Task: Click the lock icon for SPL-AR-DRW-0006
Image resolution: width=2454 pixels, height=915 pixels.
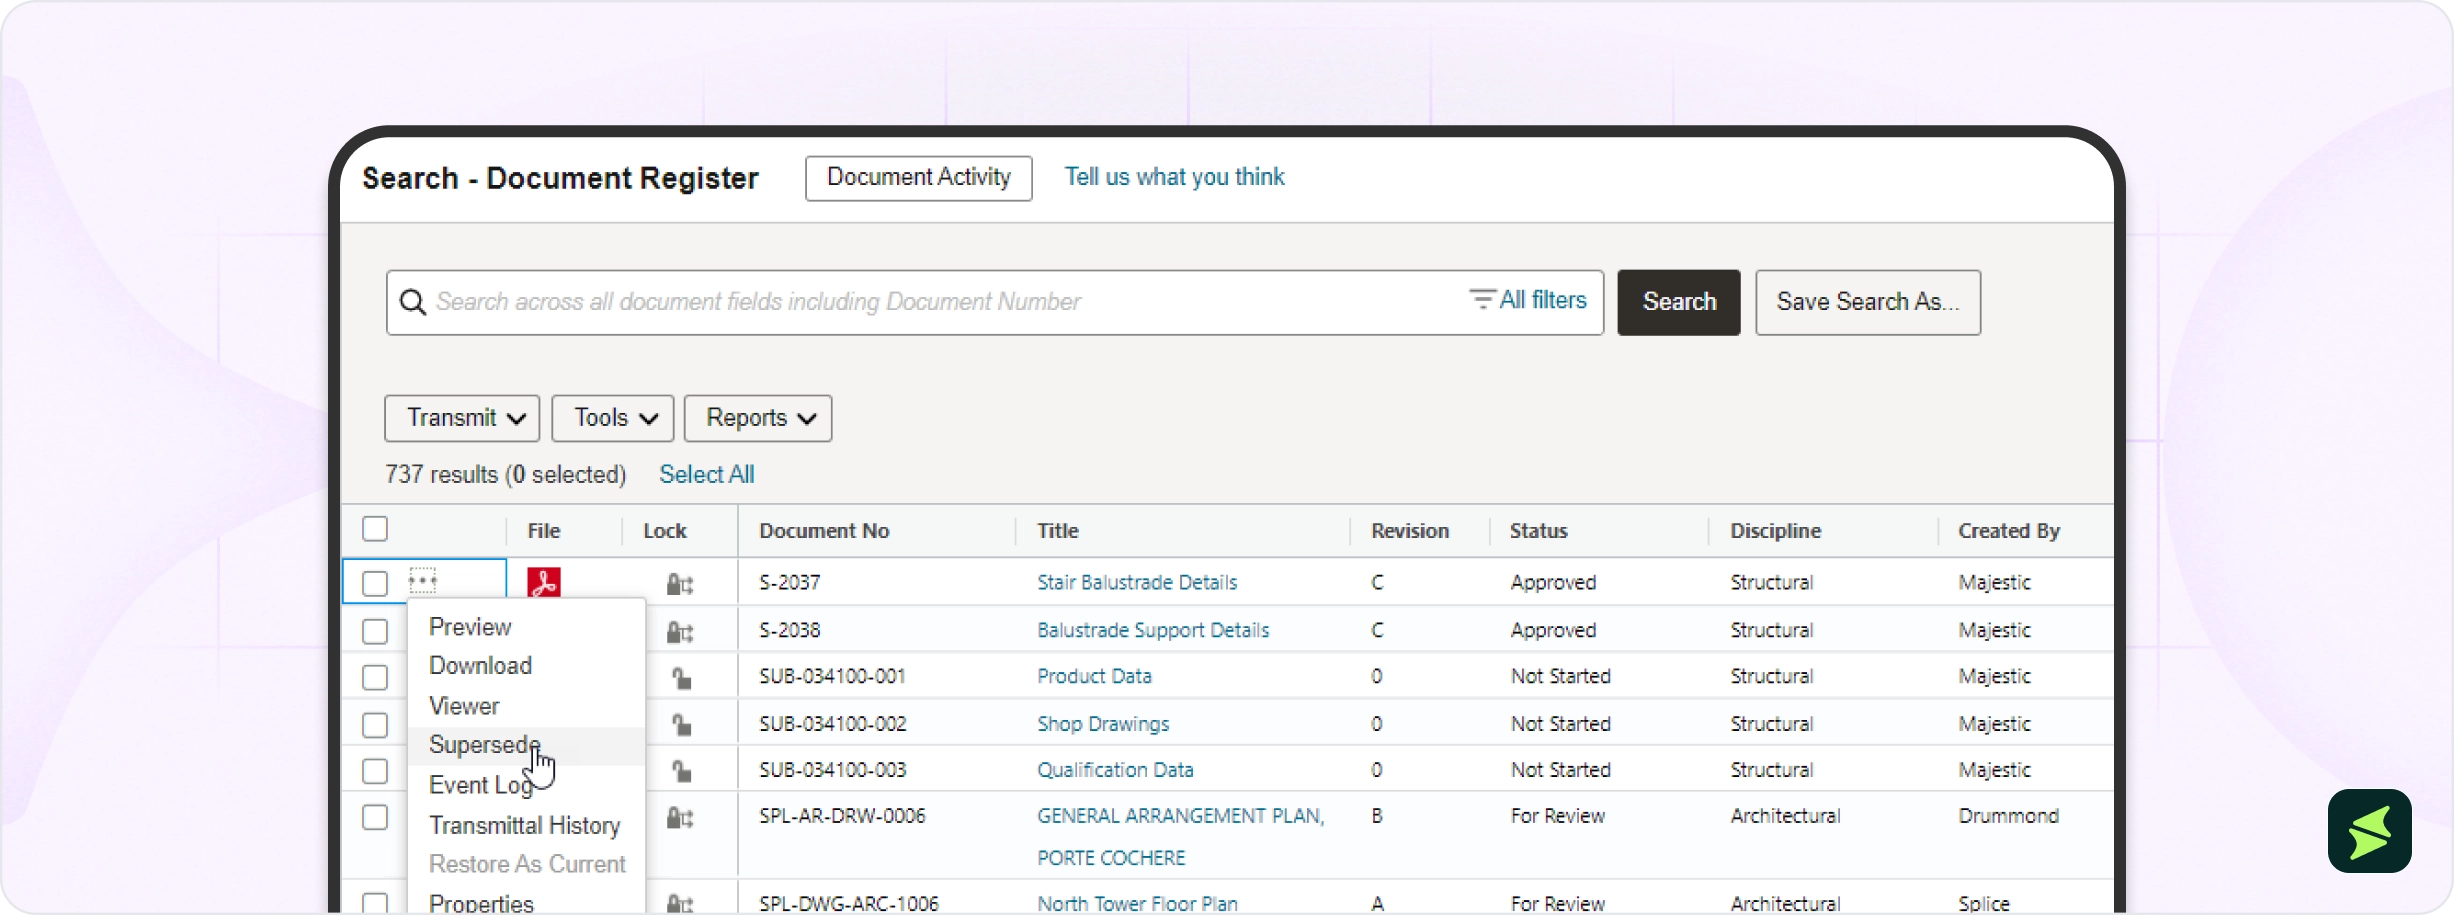Action: pos(680,818)
